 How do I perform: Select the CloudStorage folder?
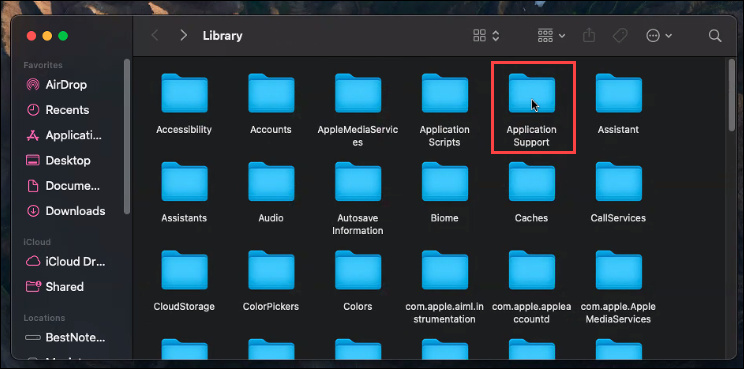coord(184,271)
